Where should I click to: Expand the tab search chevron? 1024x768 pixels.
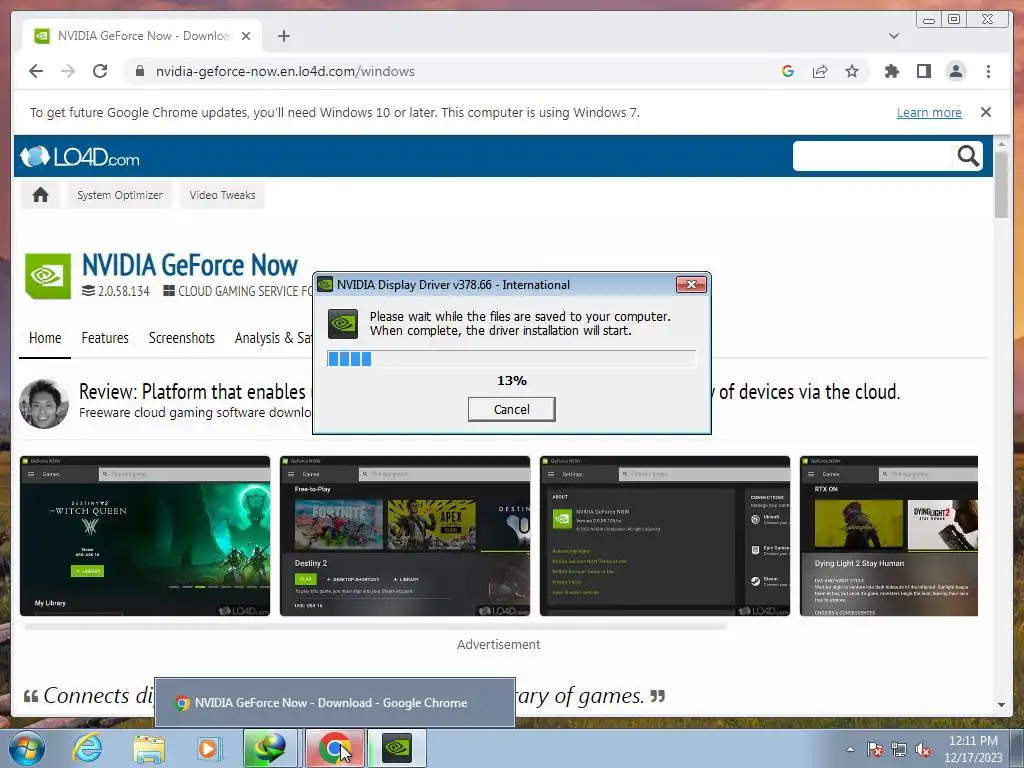[x=893, y=36]
